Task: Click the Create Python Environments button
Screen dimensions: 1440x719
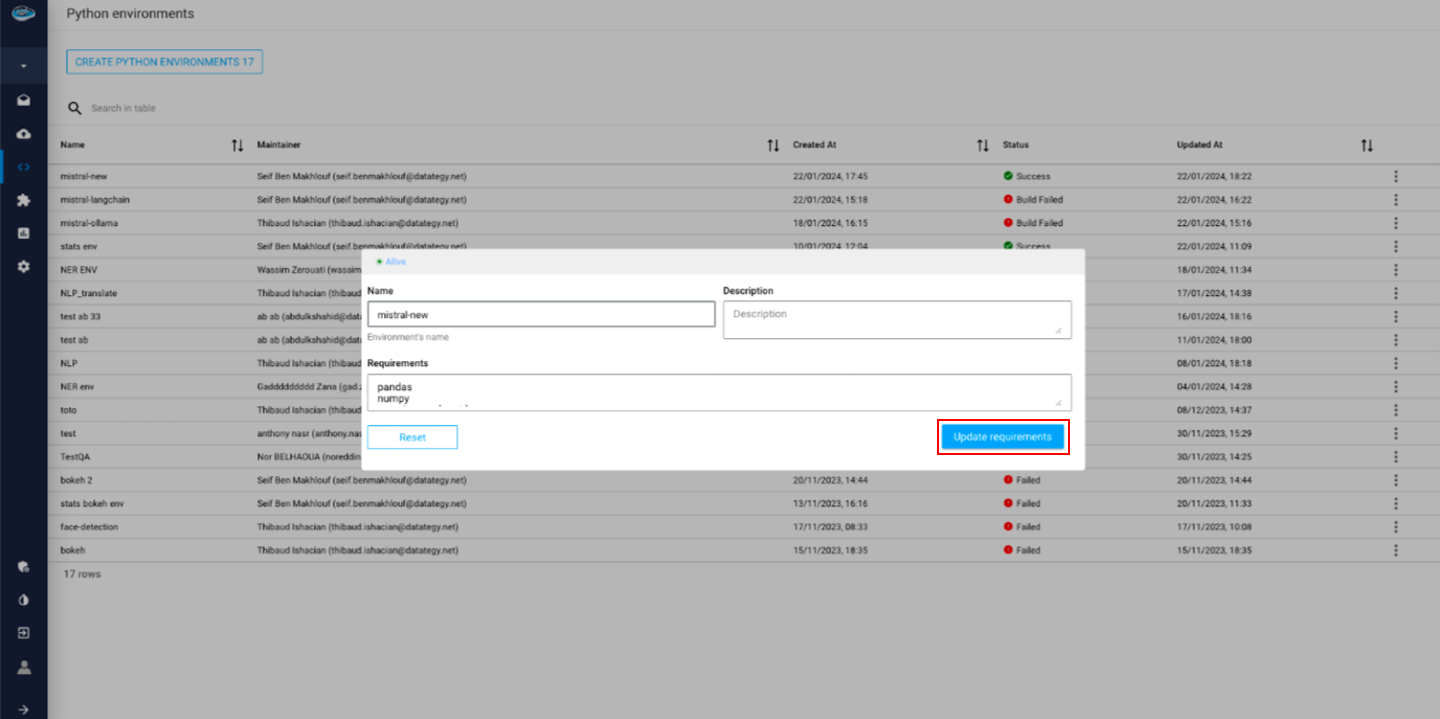Action: [x=164, y=62]
